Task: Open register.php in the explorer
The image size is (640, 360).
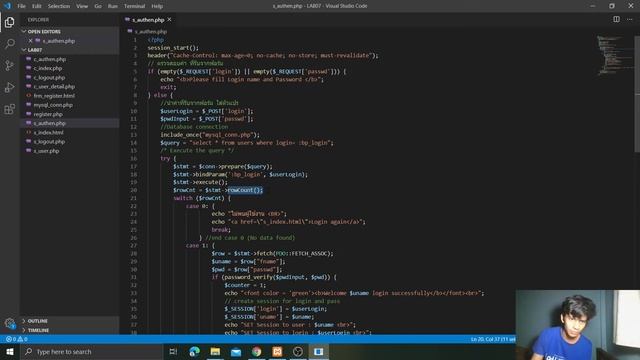Action: tap(48, 114)
